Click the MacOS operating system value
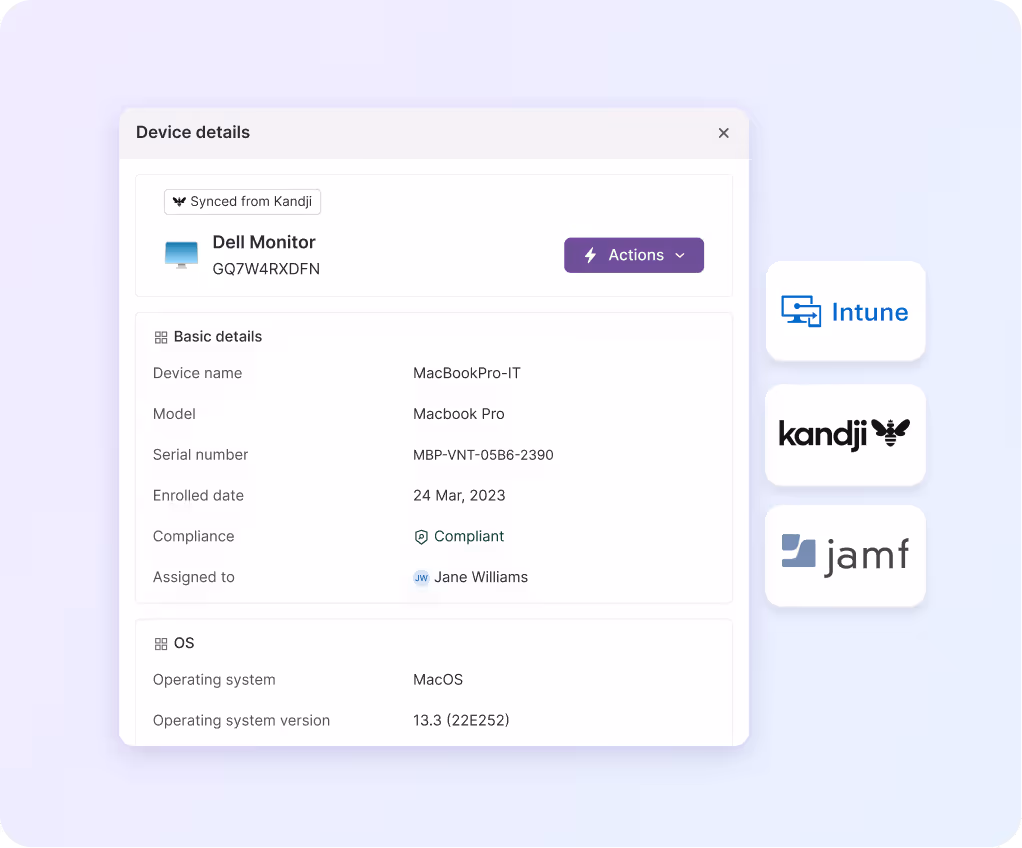1022x848 pixels. 438,680
